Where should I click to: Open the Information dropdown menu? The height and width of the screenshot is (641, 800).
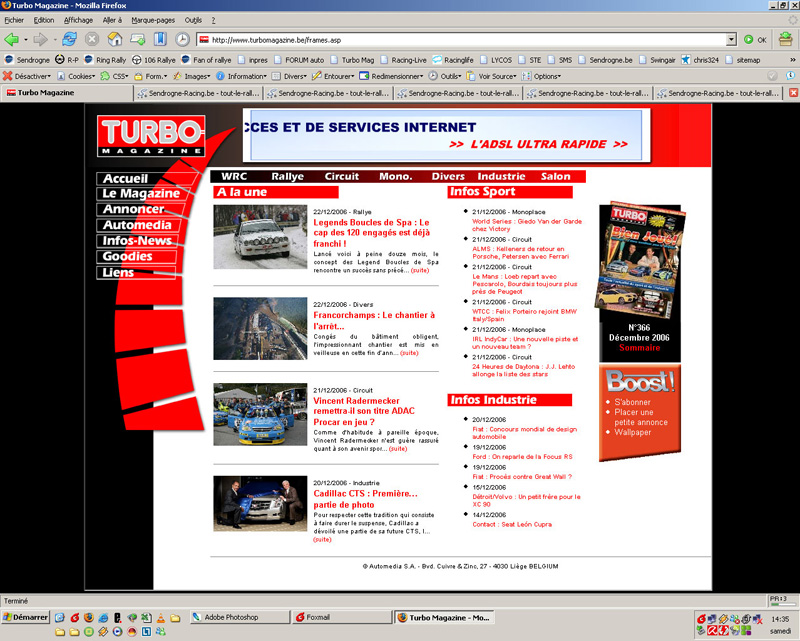pyautogui.click(x=241, y=76)
